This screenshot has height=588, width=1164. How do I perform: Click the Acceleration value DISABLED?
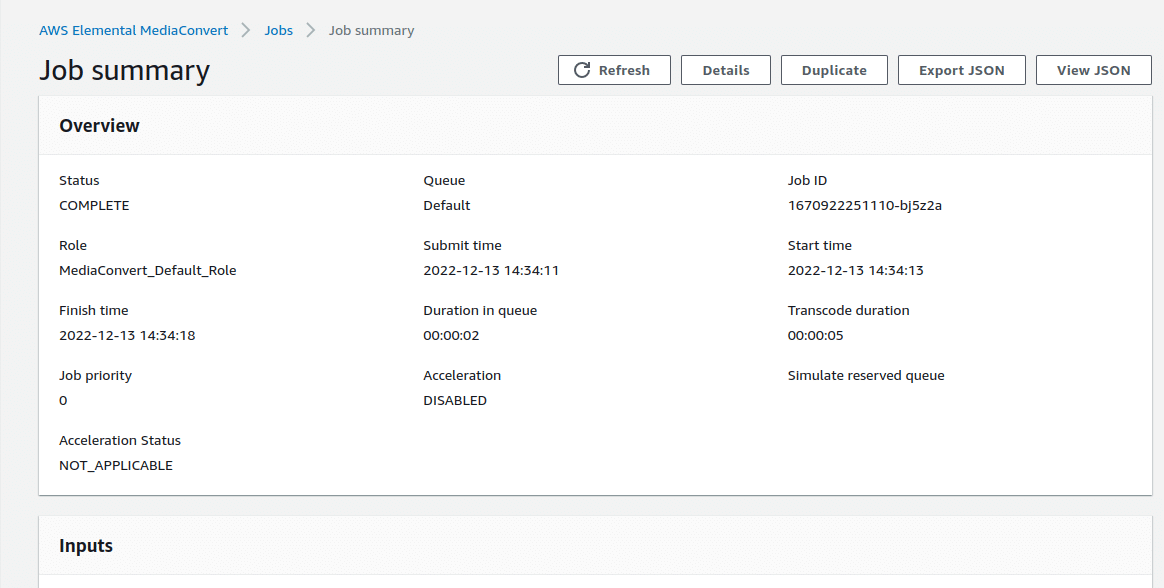click(455, 400)
